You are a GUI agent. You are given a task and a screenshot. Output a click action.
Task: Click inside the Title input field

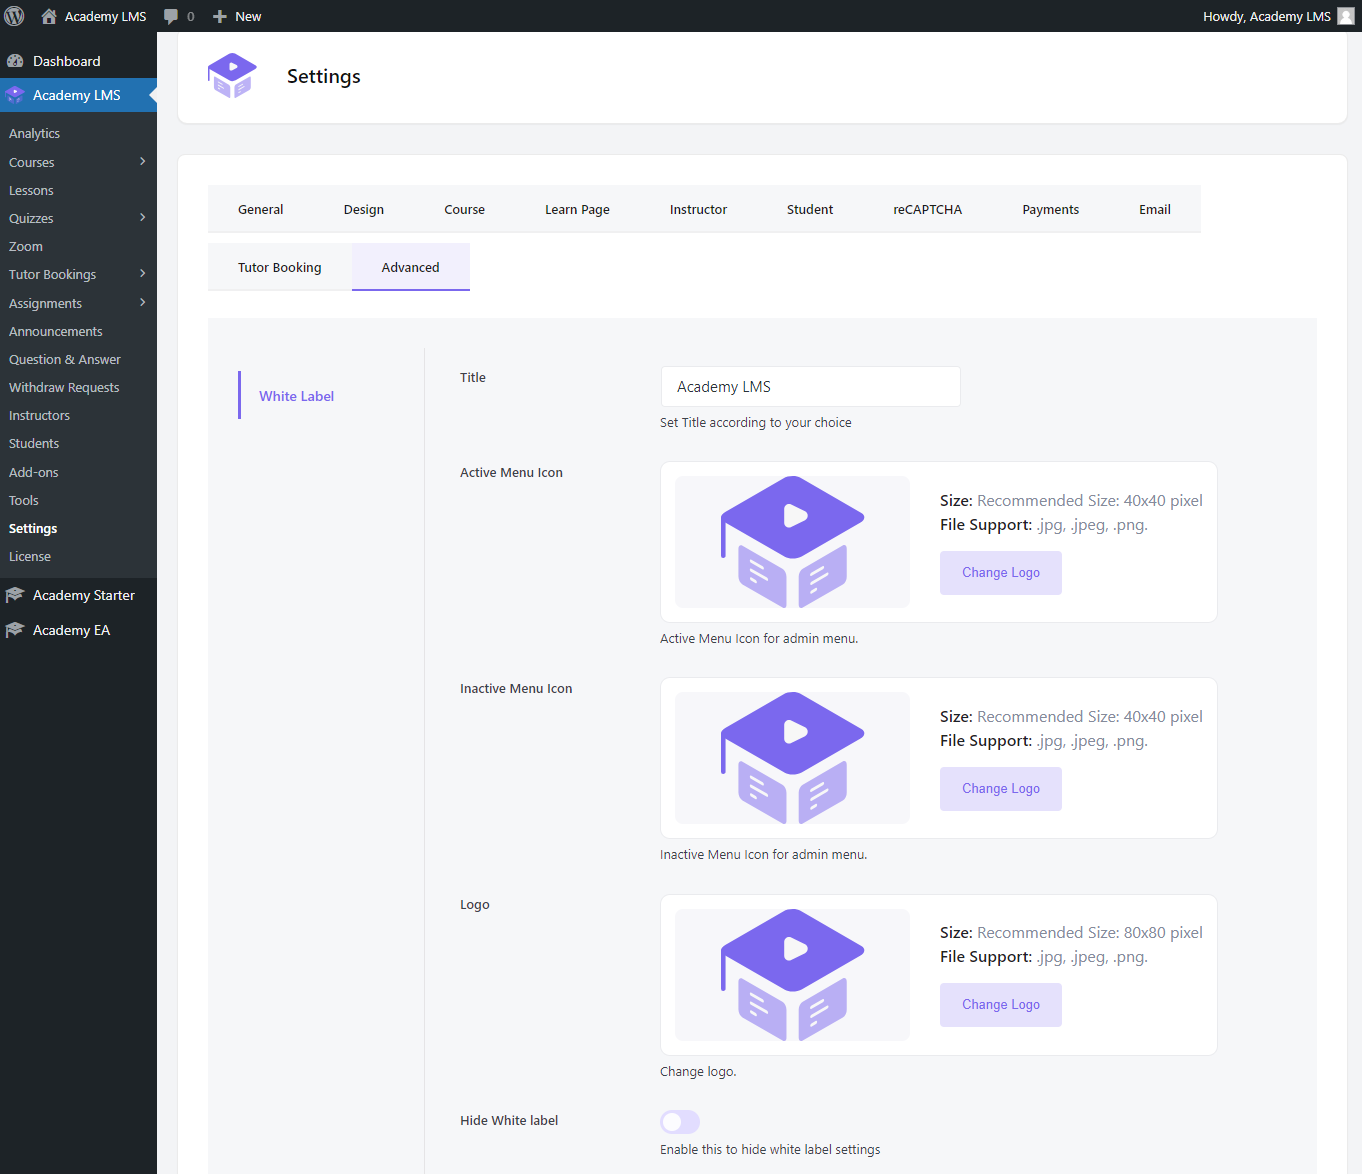[x=810, y=386]
